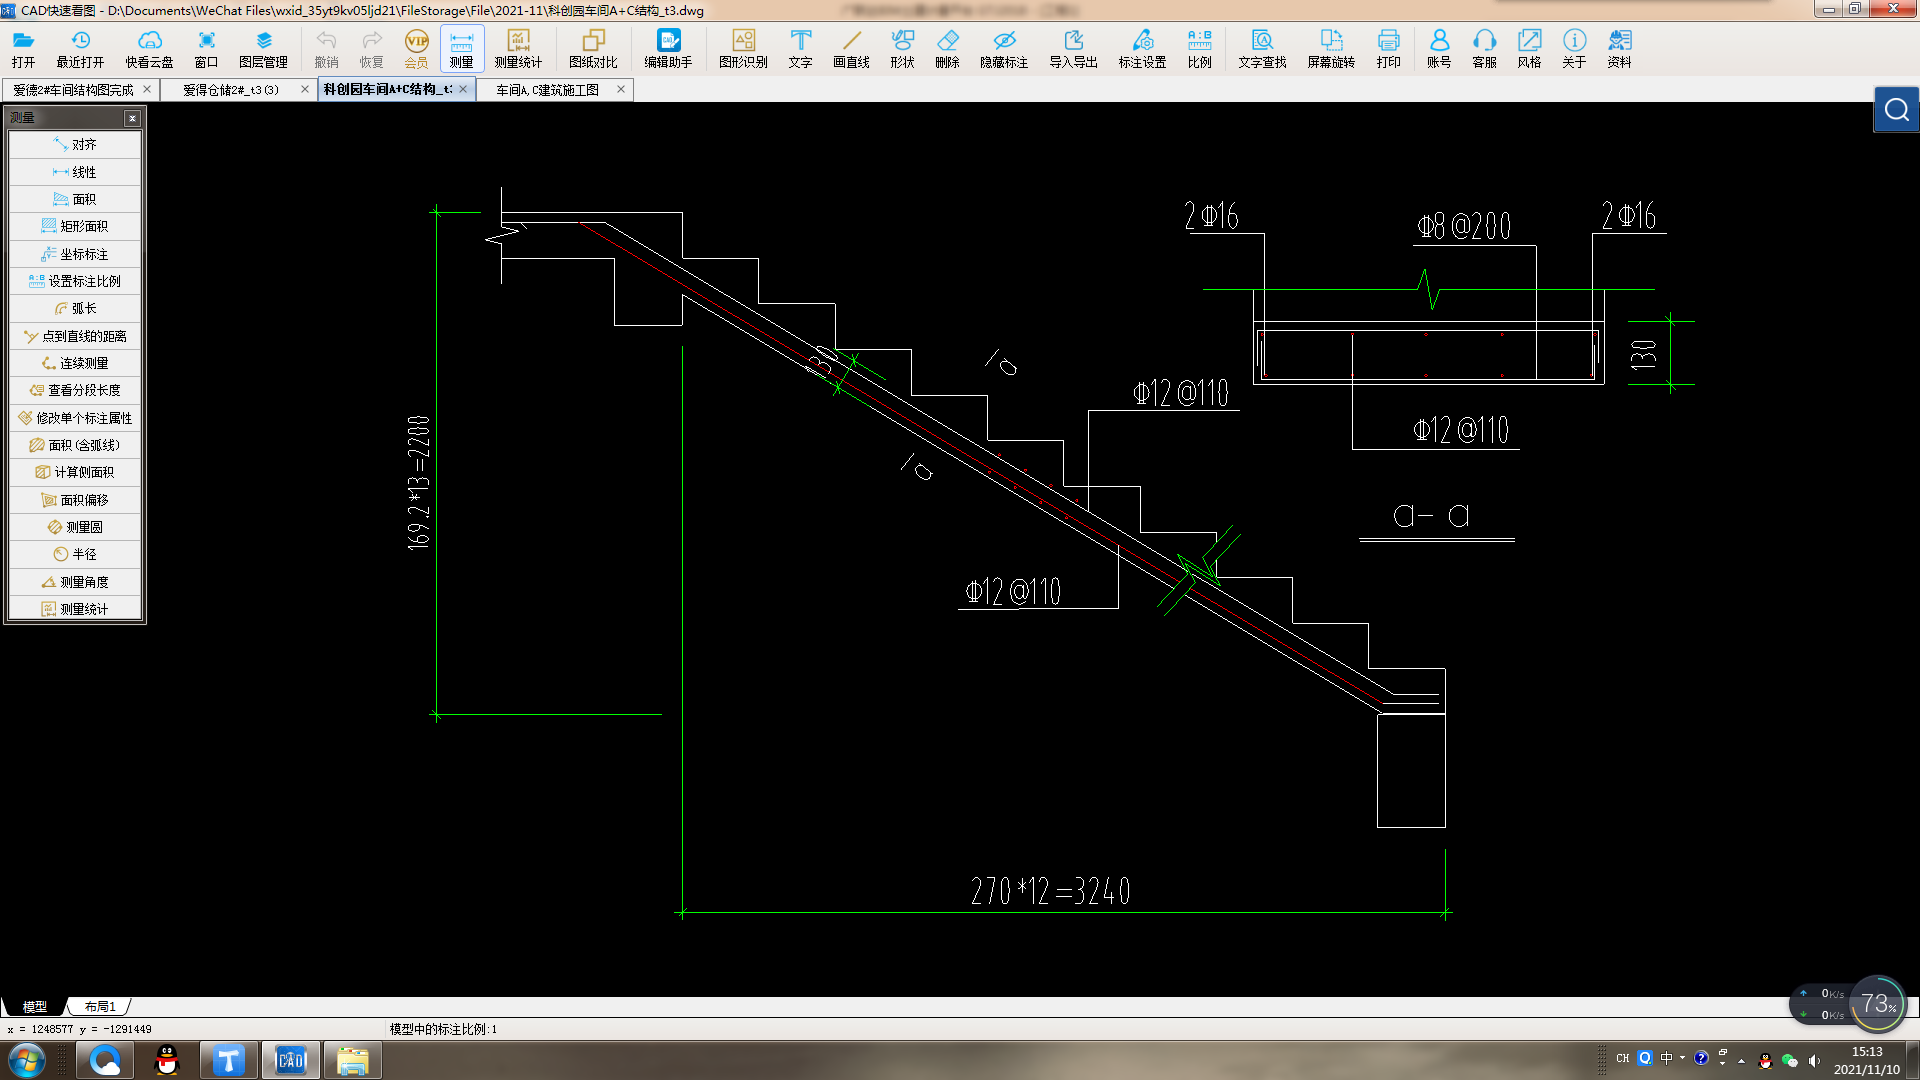Select 面积(含弧线) tool
Screen dimensions: 1920x1080
pyautogui.click(x=75, y=445)
